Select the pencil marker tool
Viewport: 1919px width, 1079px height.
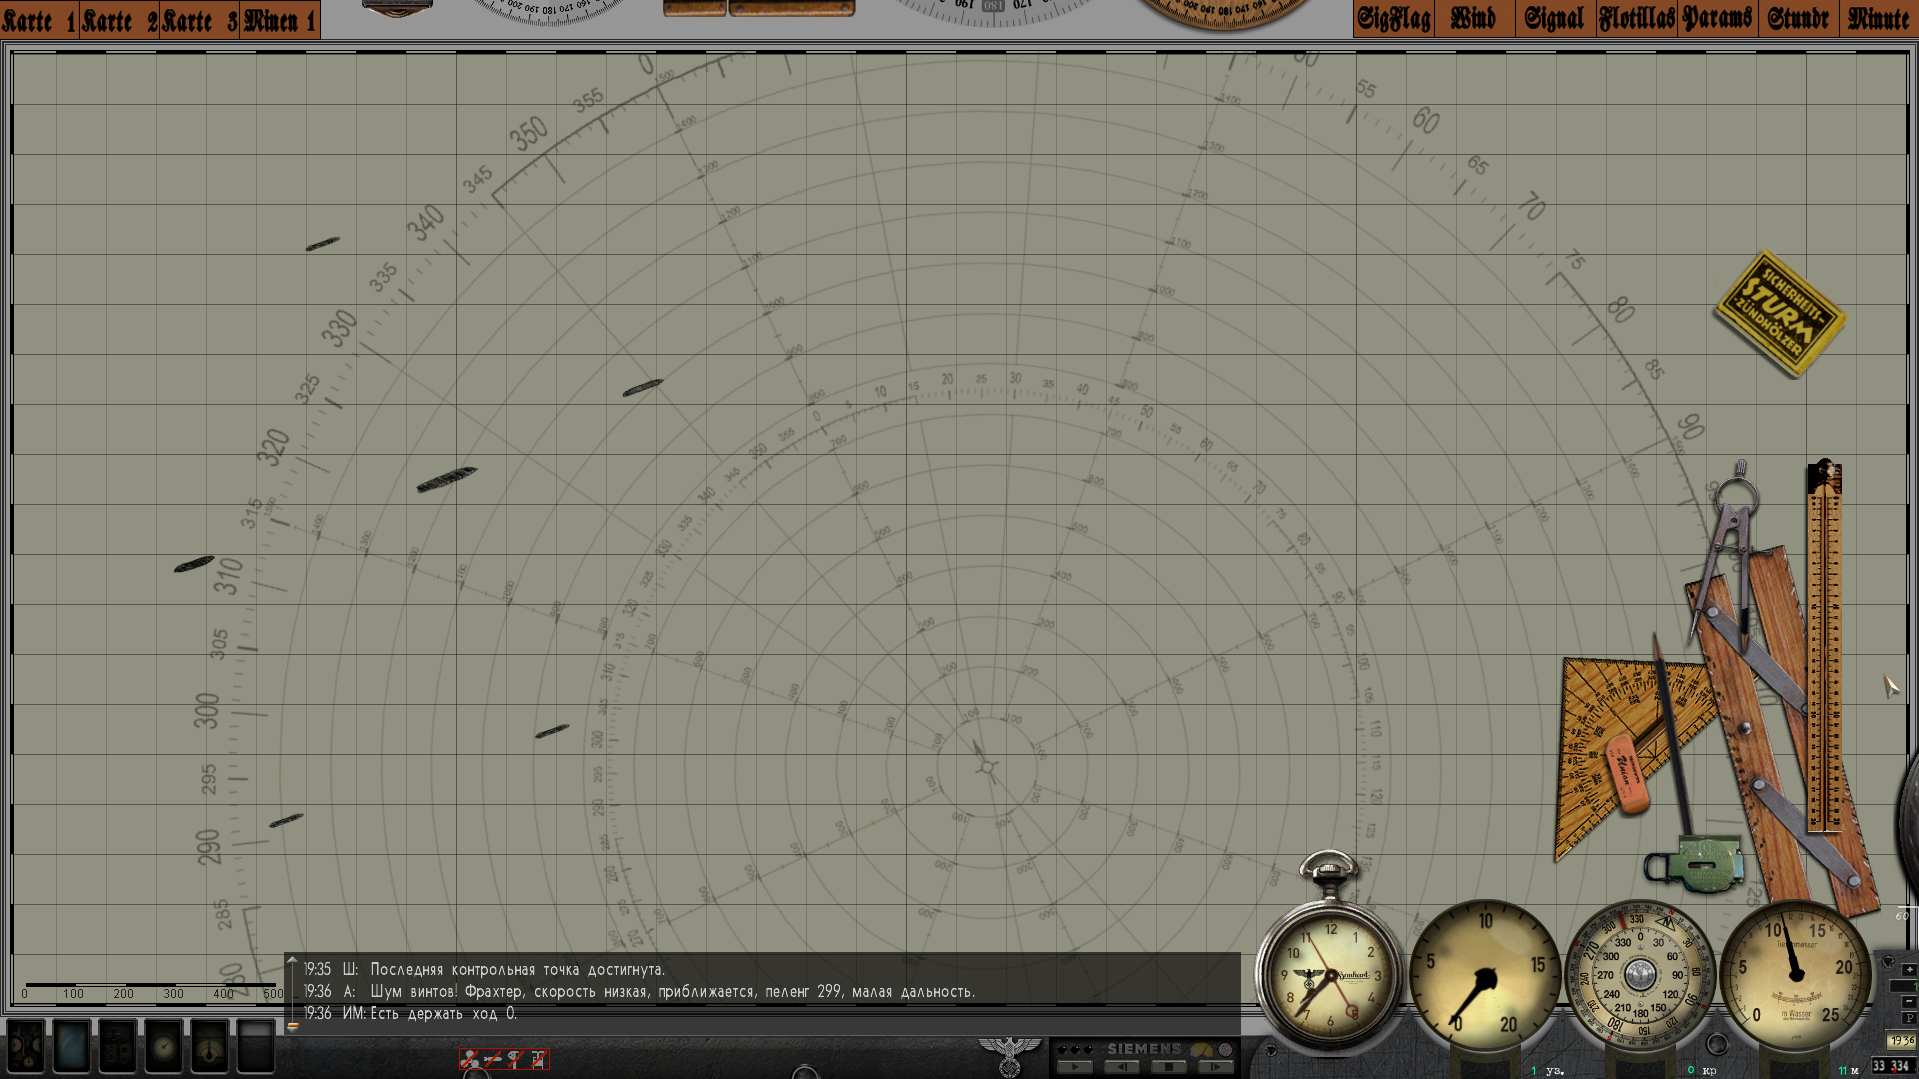pyautogui.click(x=1672, y=735)
